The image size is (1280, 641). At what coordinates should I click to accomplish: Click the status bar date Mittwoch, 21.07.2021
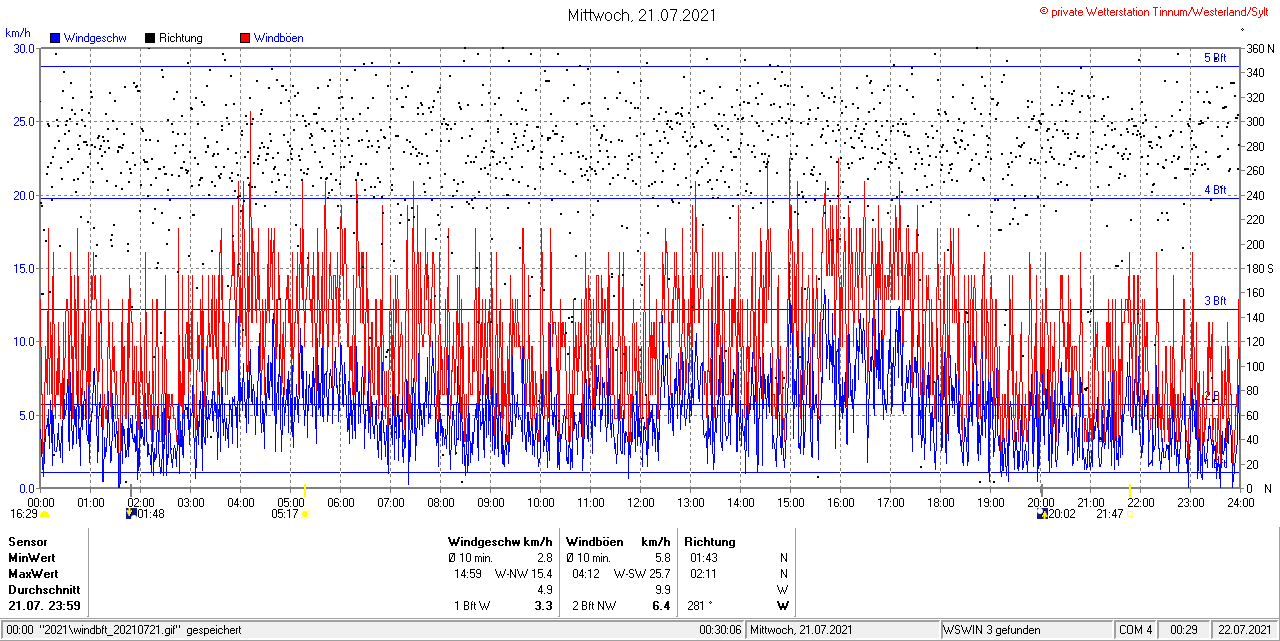(x=802, y=630)
